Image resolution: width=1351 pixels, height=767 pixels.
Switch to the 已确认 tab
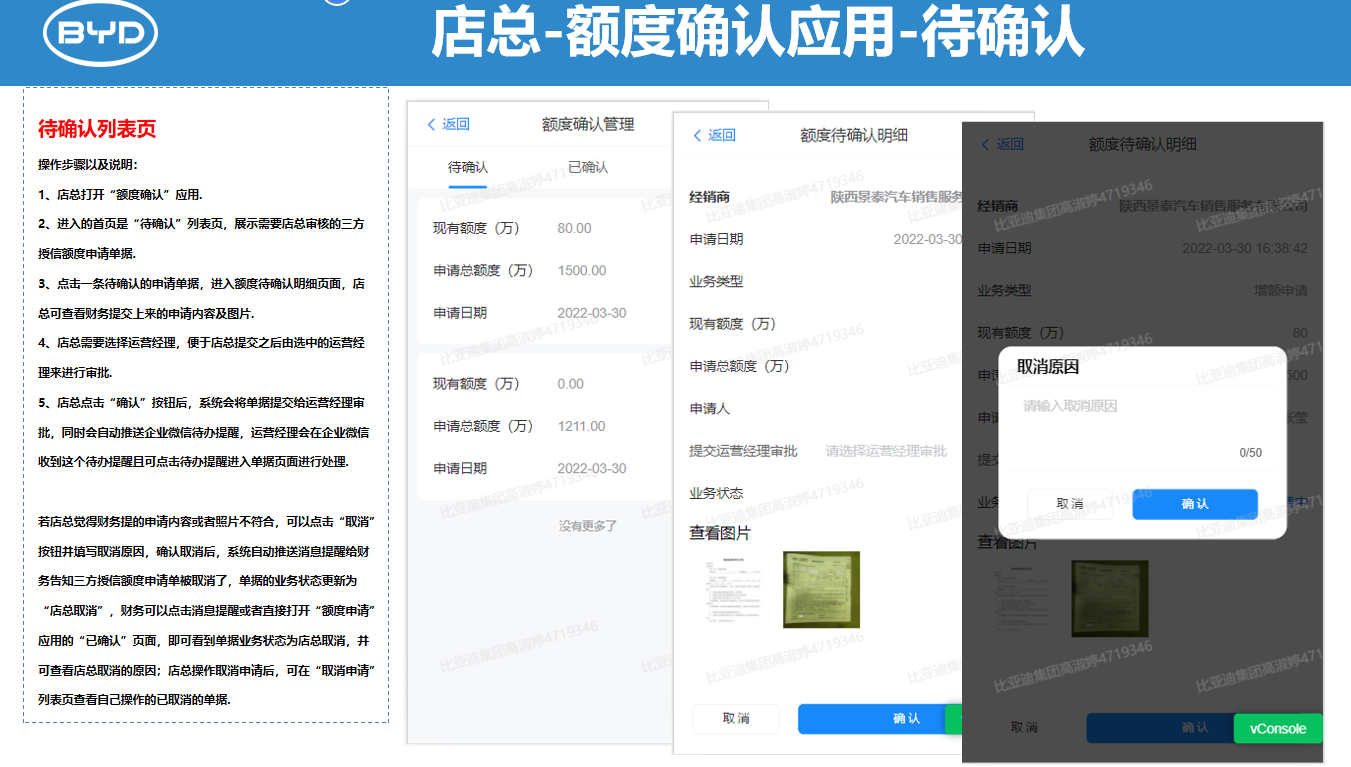click(588, 167)
